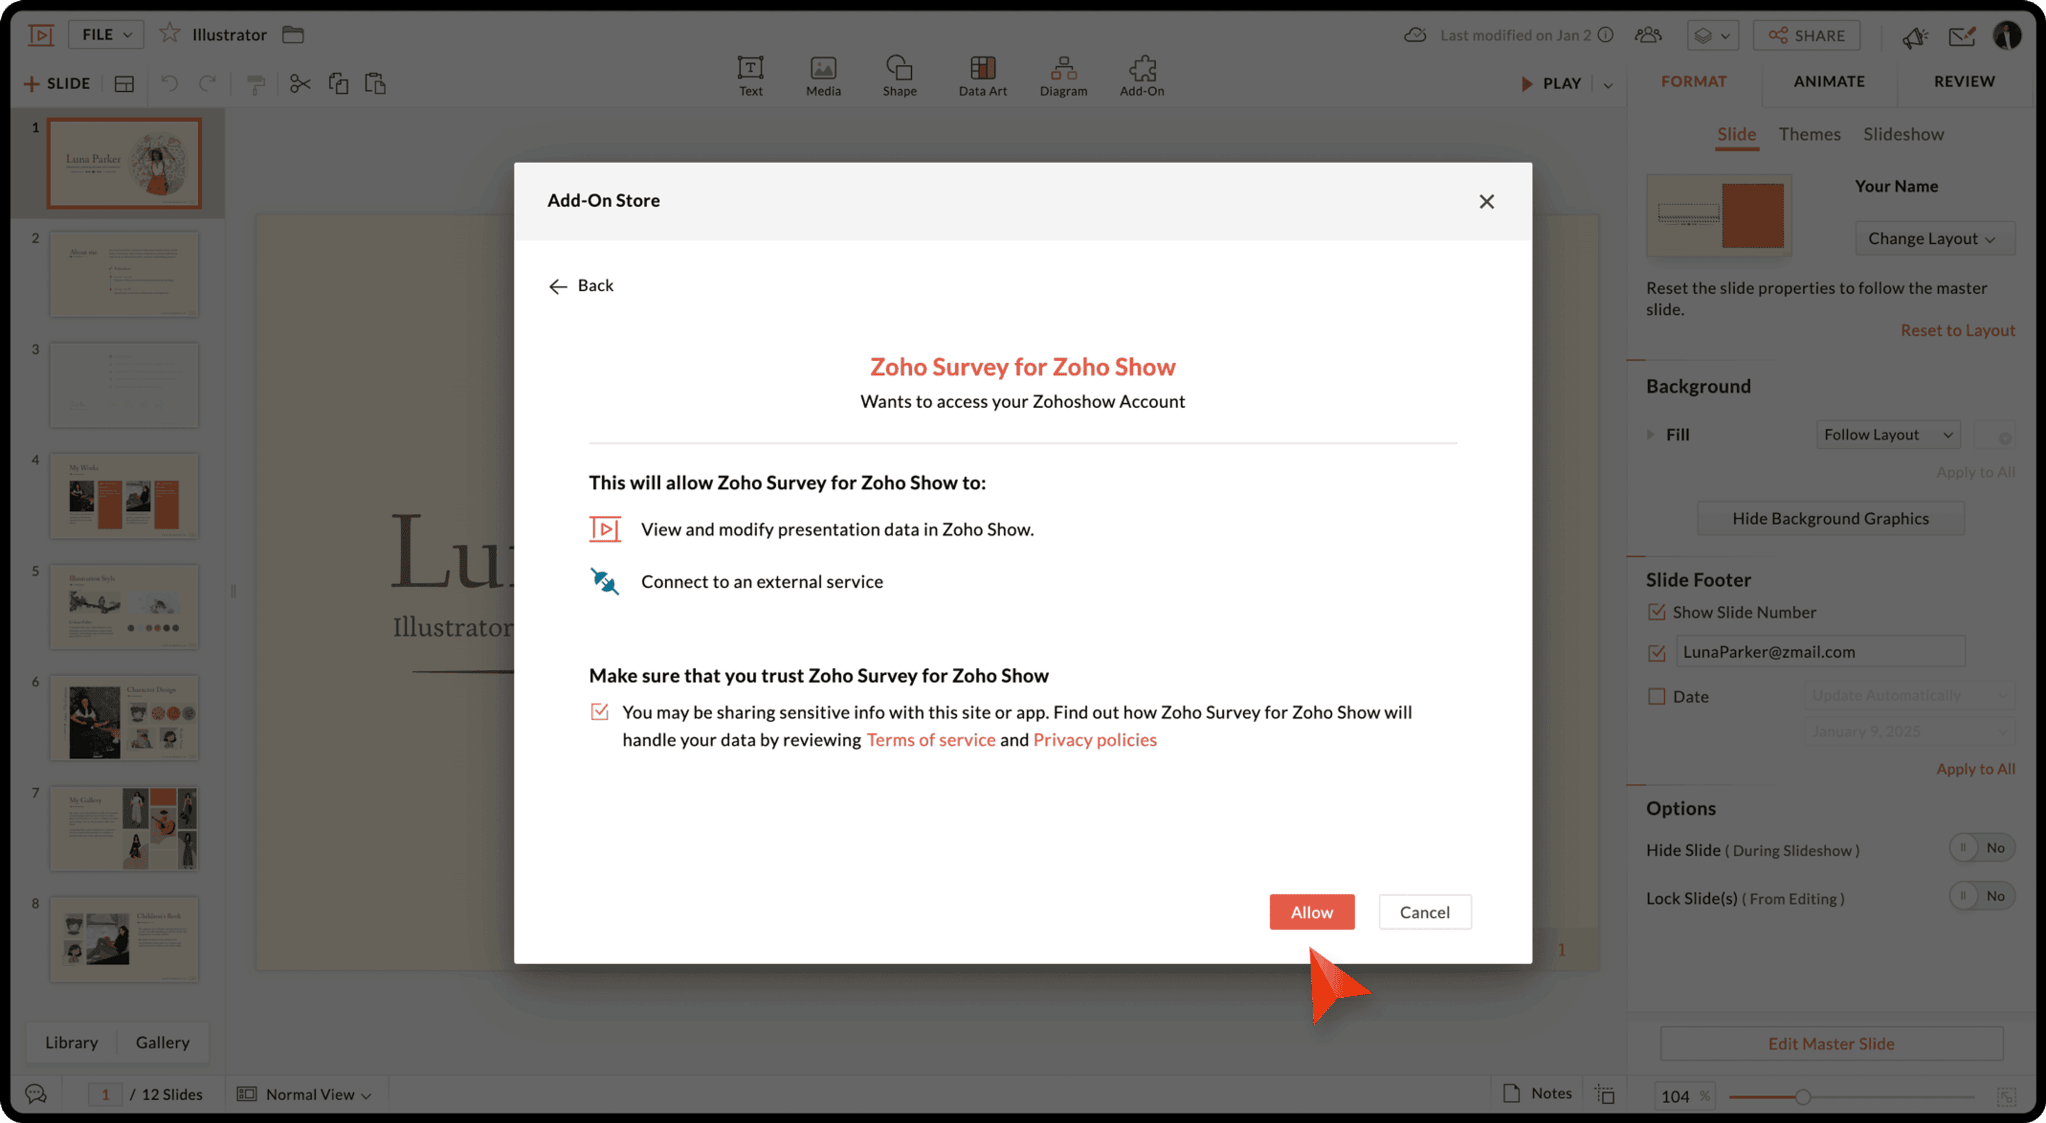Image resolution: width=2046 pixels, height=1123 pixels.
Task: Toggle the footer text checkbox
Action: (x=1656, y=653)
